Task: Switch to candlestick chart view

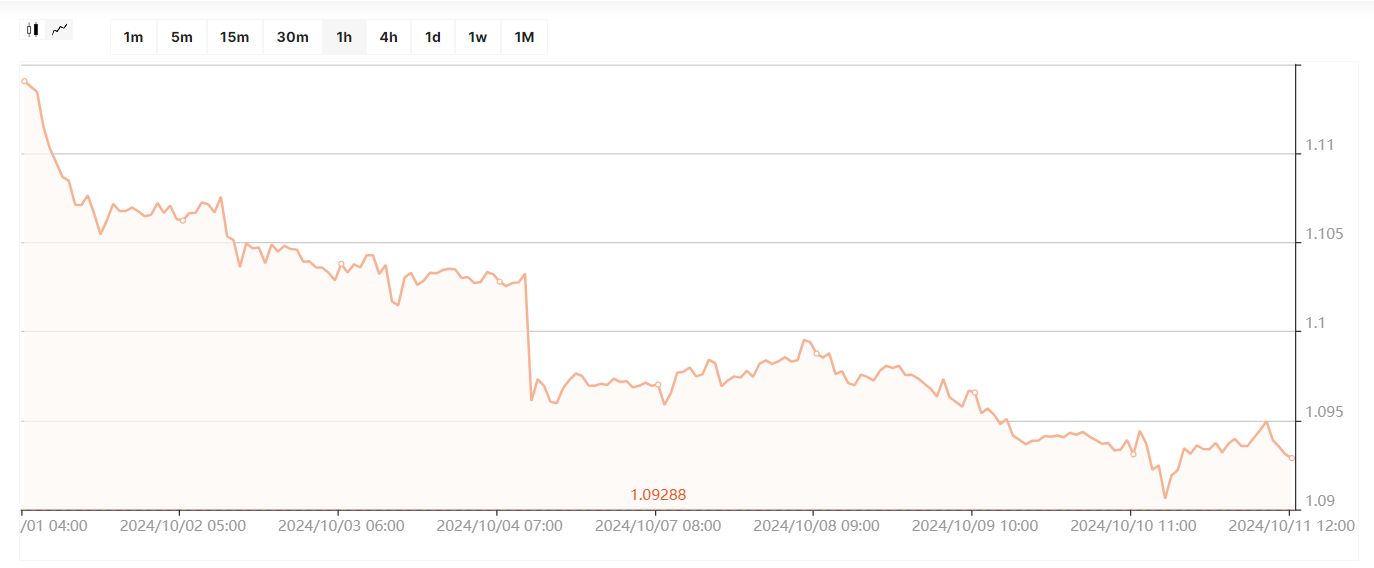Action: pos(33,29)
